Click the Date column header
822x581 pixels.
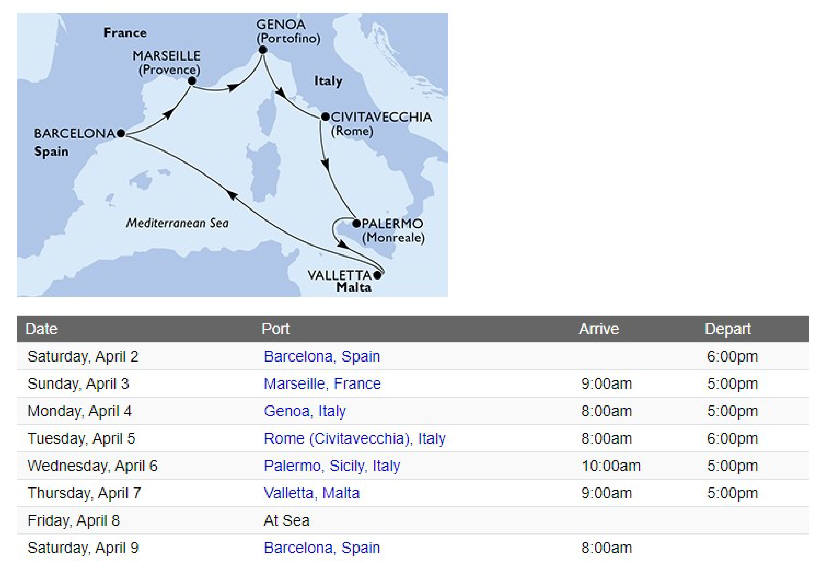coord(41,329)
